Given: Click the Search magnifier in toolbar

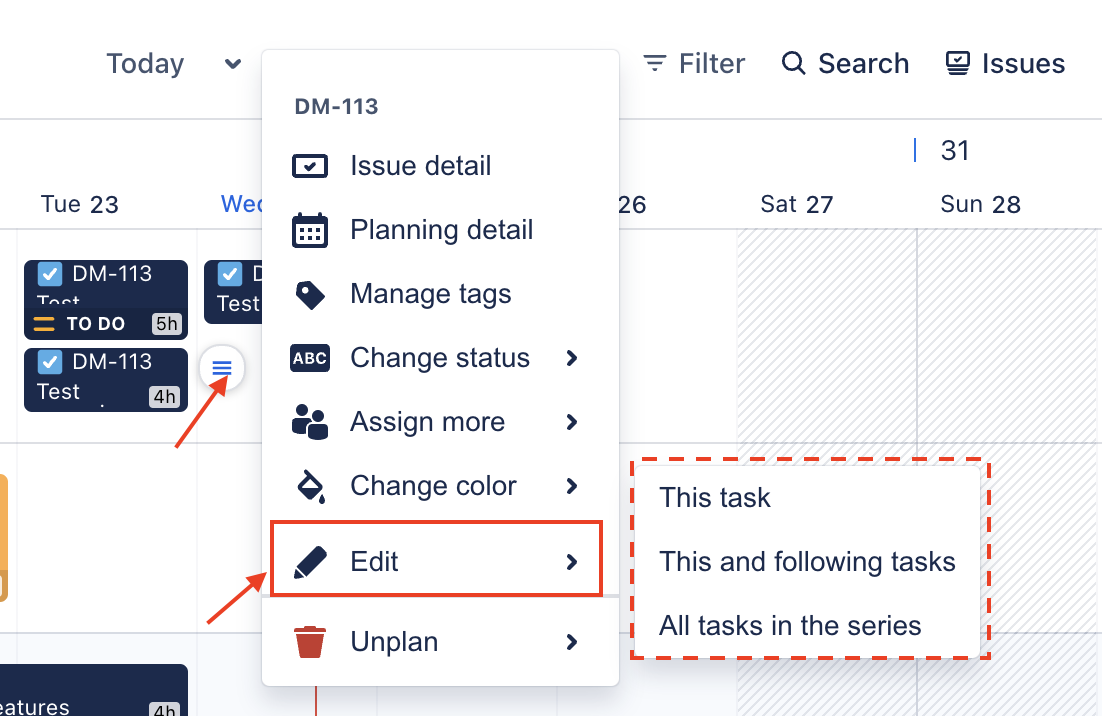Looking at the screenshot, I should pos(793,63).
